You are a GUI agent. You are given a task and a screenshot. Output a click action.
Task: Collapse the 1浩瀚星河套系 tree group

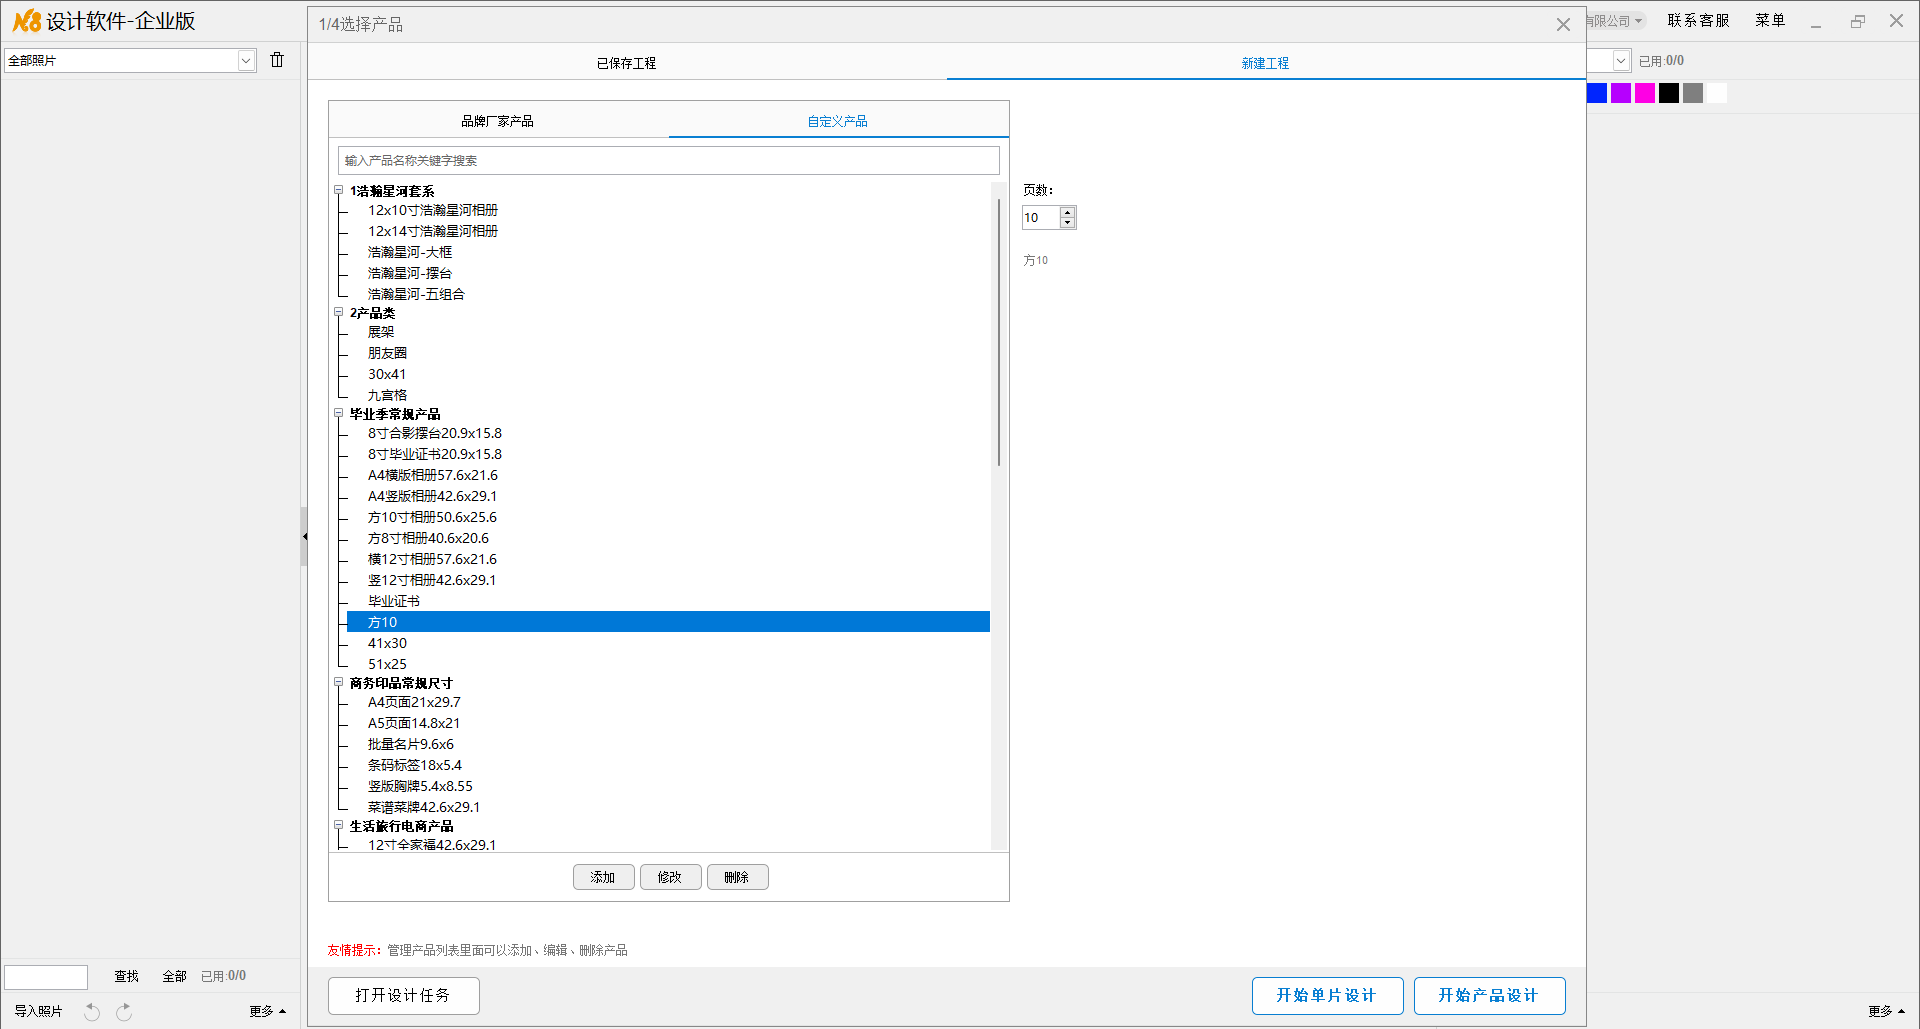pyautogui.click(x=338, y=190)
